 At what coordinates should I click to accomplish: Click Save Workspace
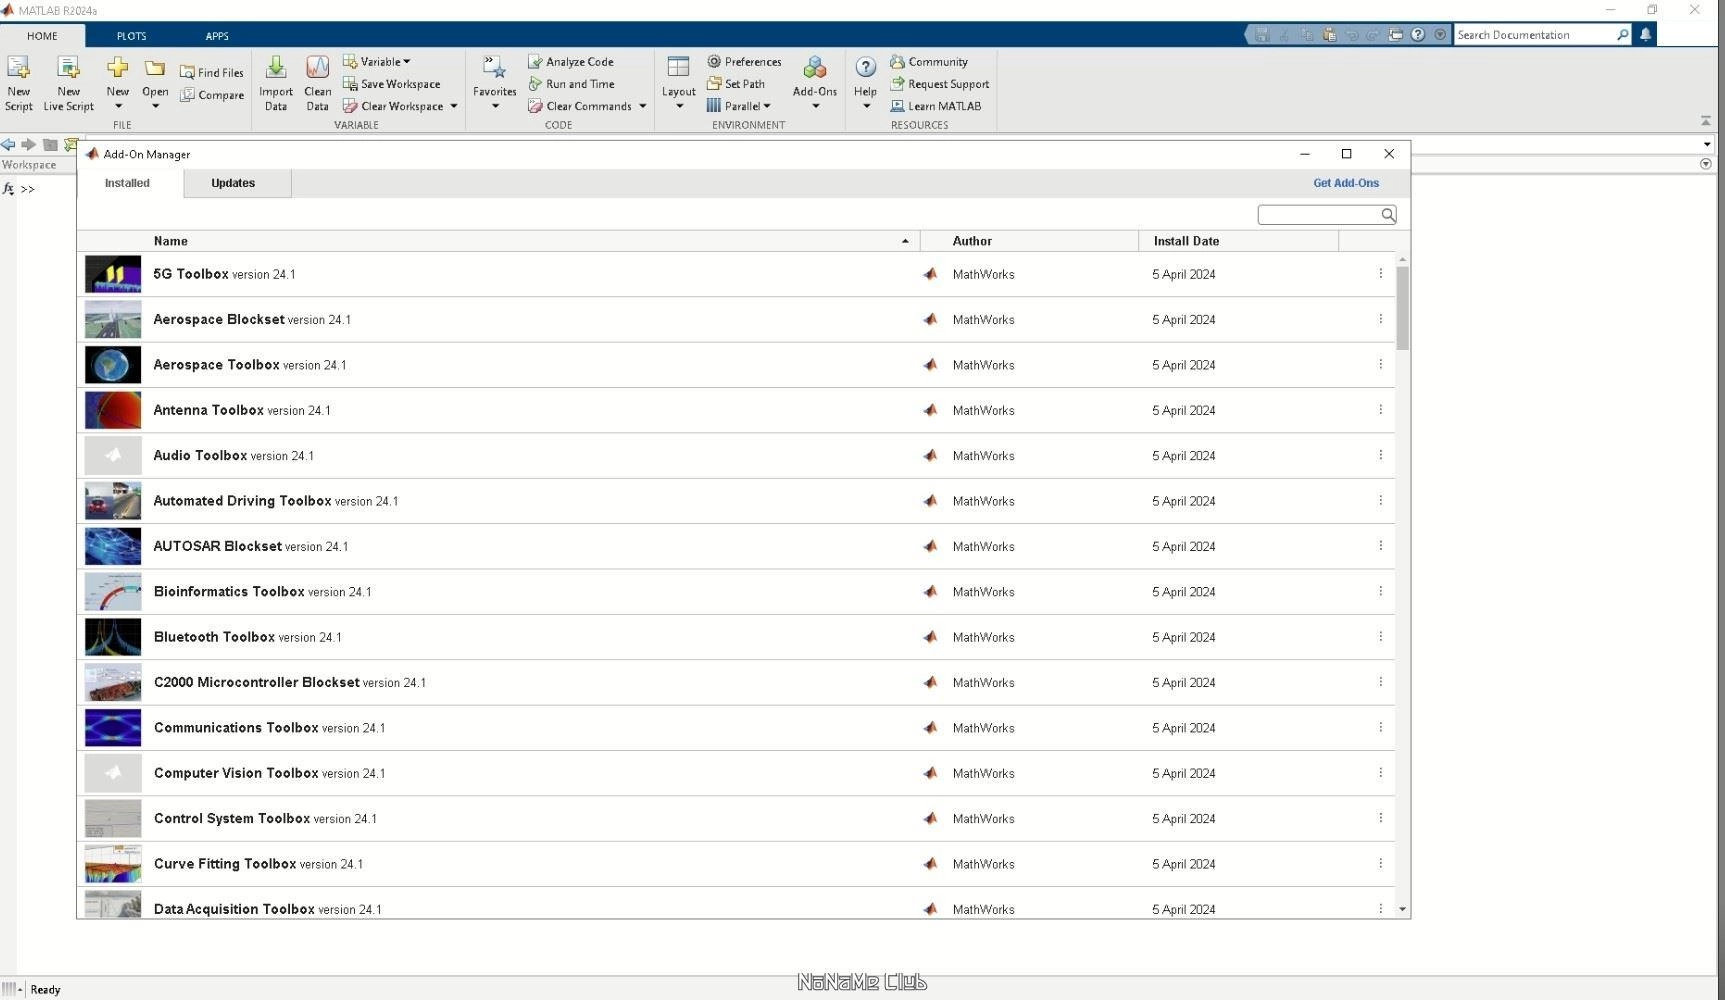click(x=391, y=84)
